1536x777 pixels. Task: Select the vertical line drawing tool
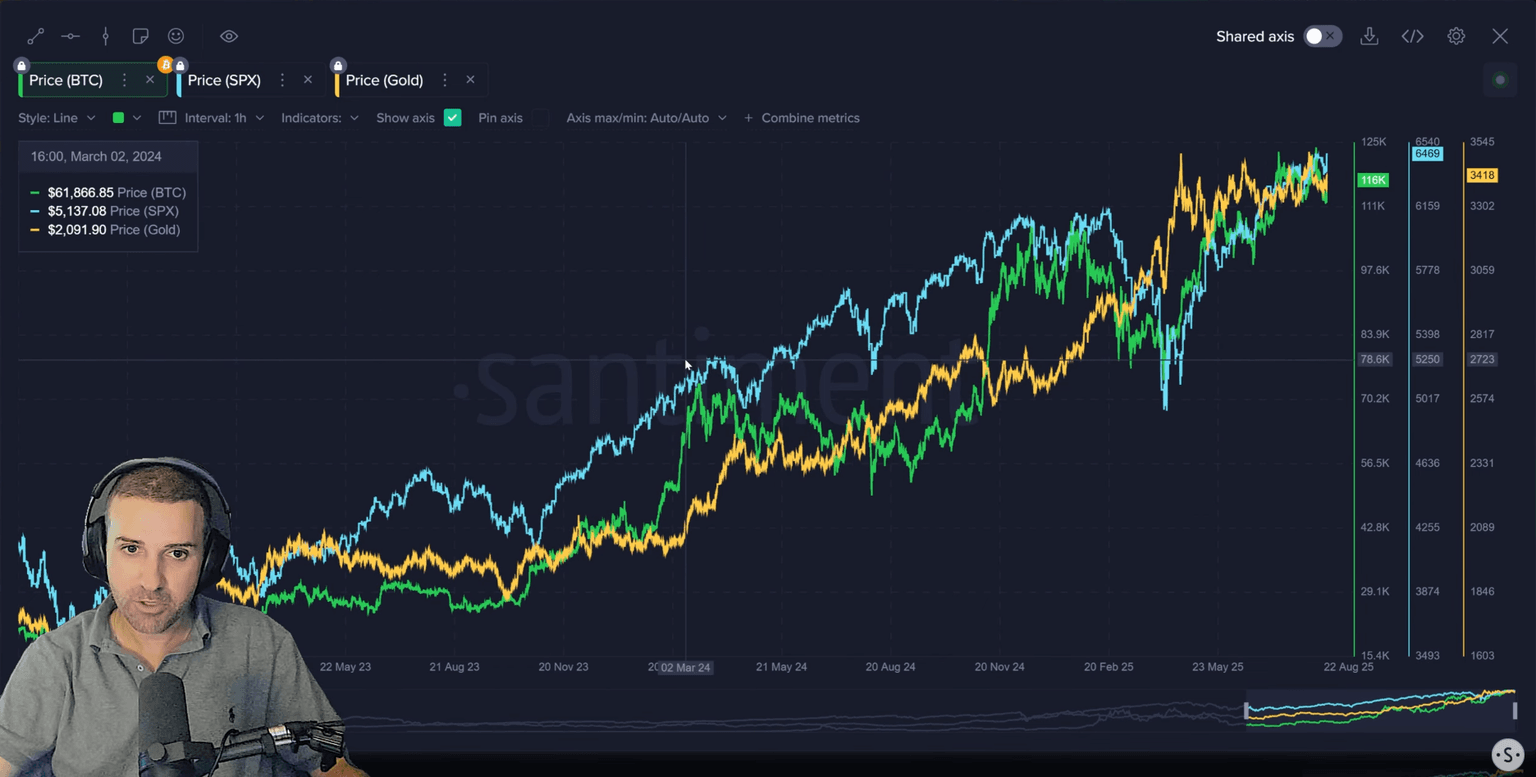(105, 36)
